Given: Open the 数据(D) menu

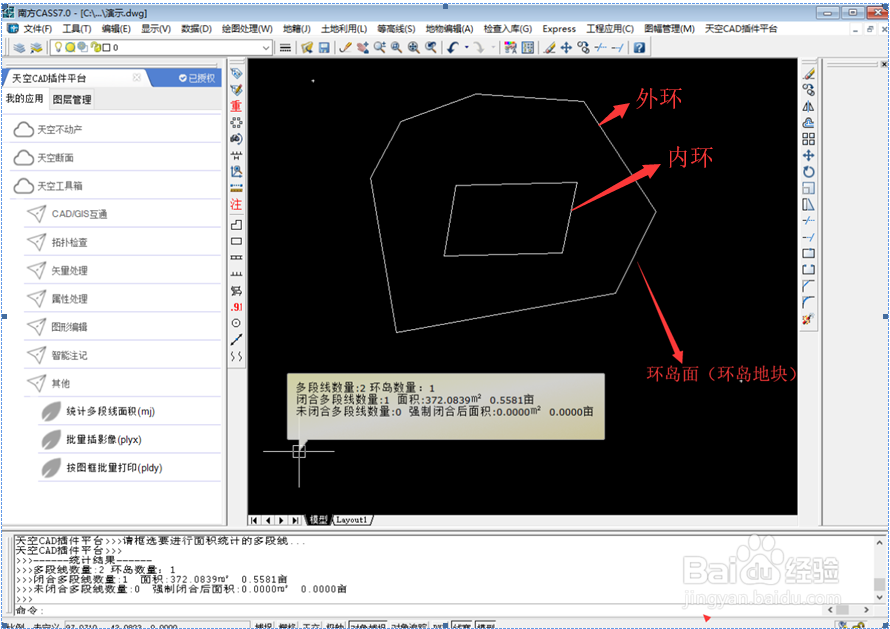Looking at the screenshot, I should pyautogui.click(x=196, y=29).
